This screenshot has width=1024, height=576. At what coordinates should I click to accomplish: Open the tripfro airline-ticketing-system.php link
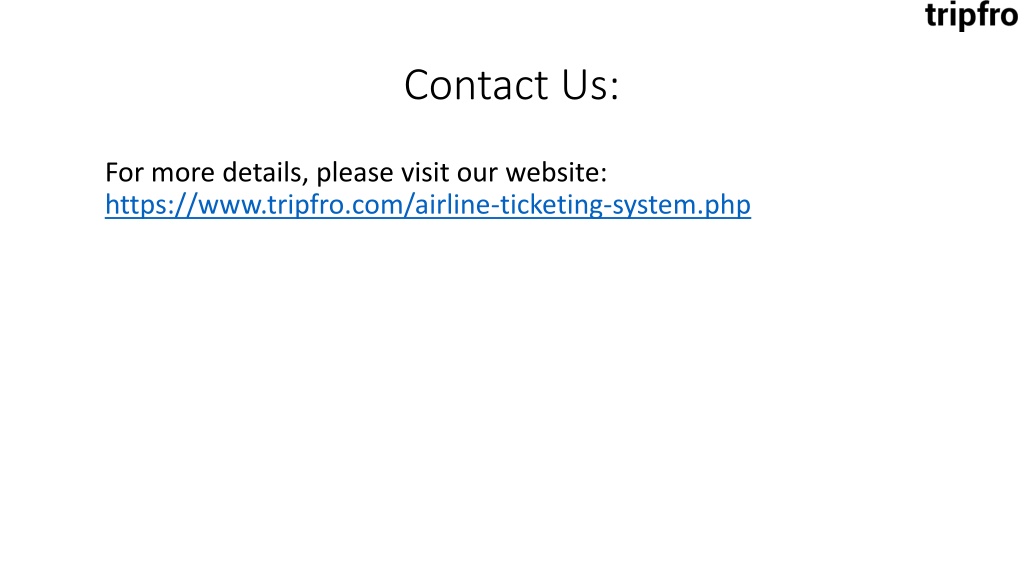point(428,205)
